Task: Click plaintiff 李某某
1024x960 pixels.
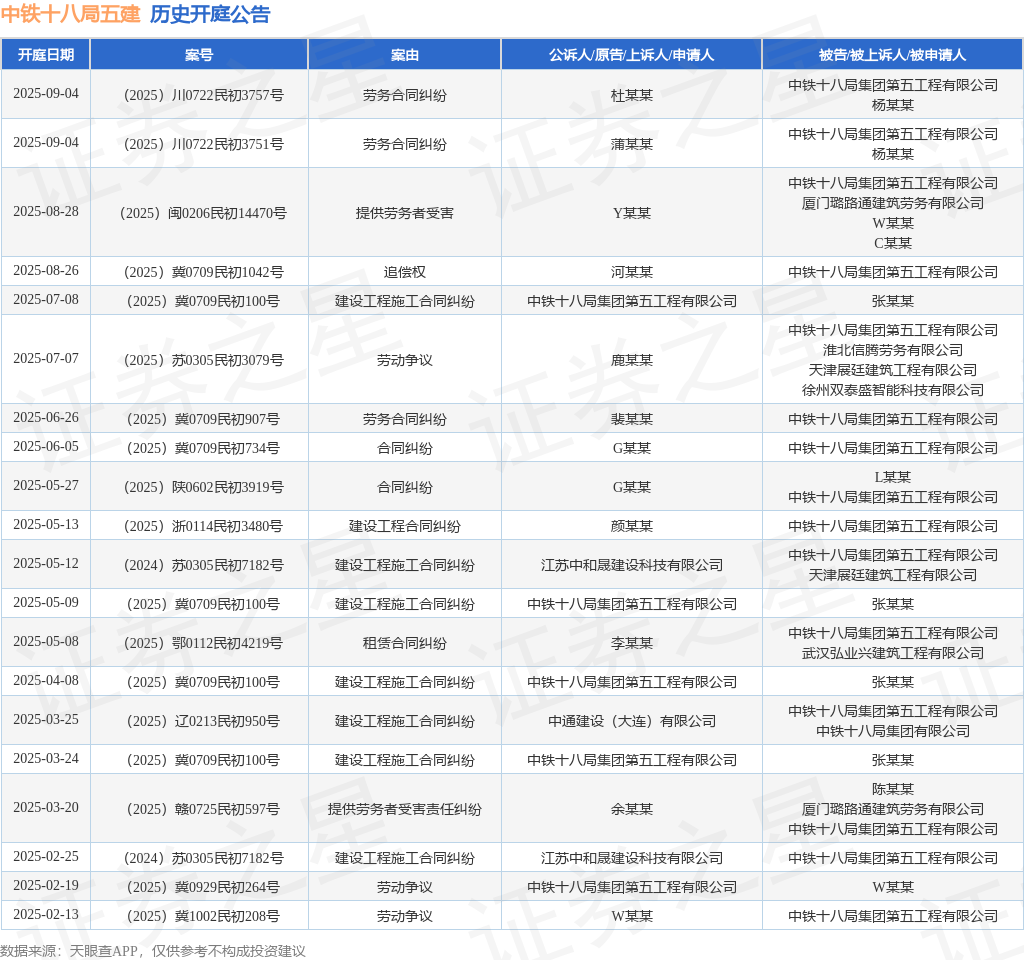Action: point(632,643)
